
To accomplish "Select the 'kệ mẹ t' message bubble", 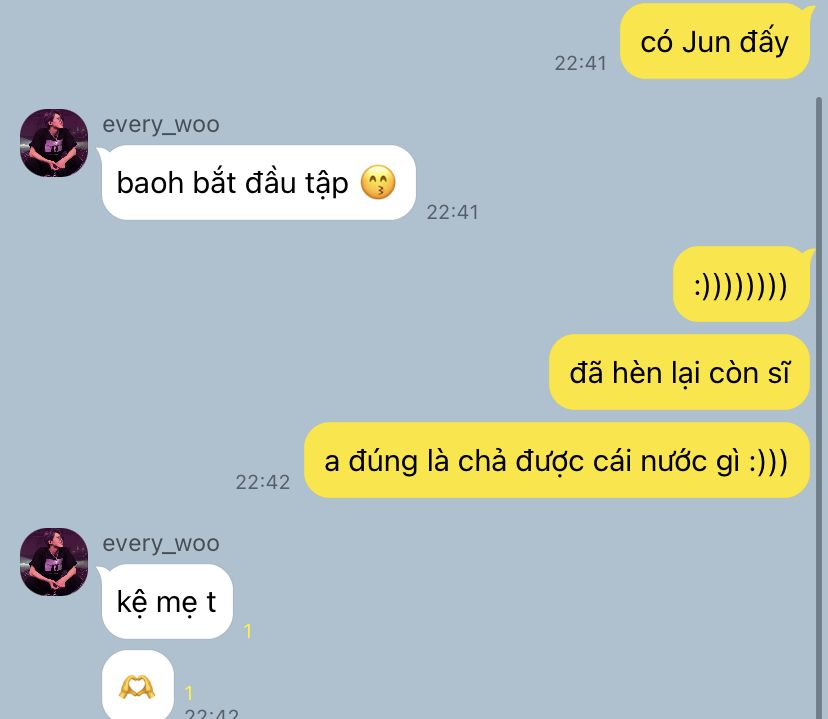I will pyautogui.click(x=167, y=601).
